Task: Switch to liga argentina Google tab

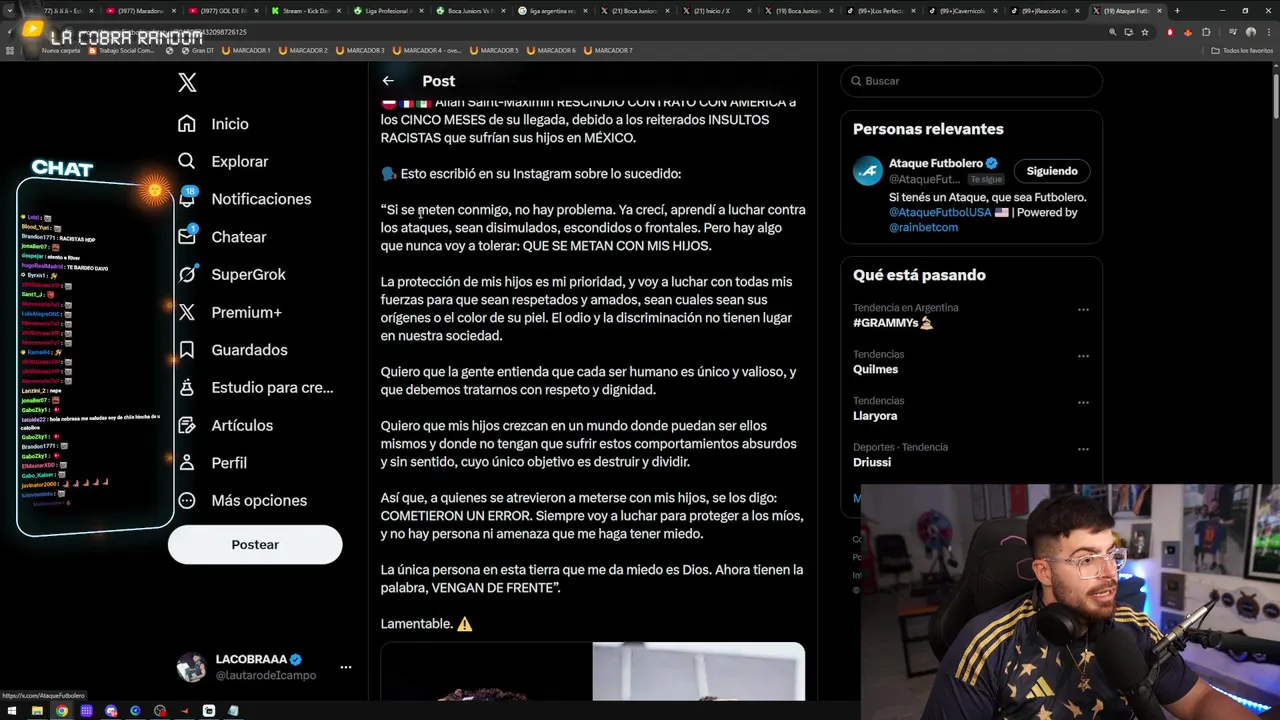Action: (x=553, y=11)
